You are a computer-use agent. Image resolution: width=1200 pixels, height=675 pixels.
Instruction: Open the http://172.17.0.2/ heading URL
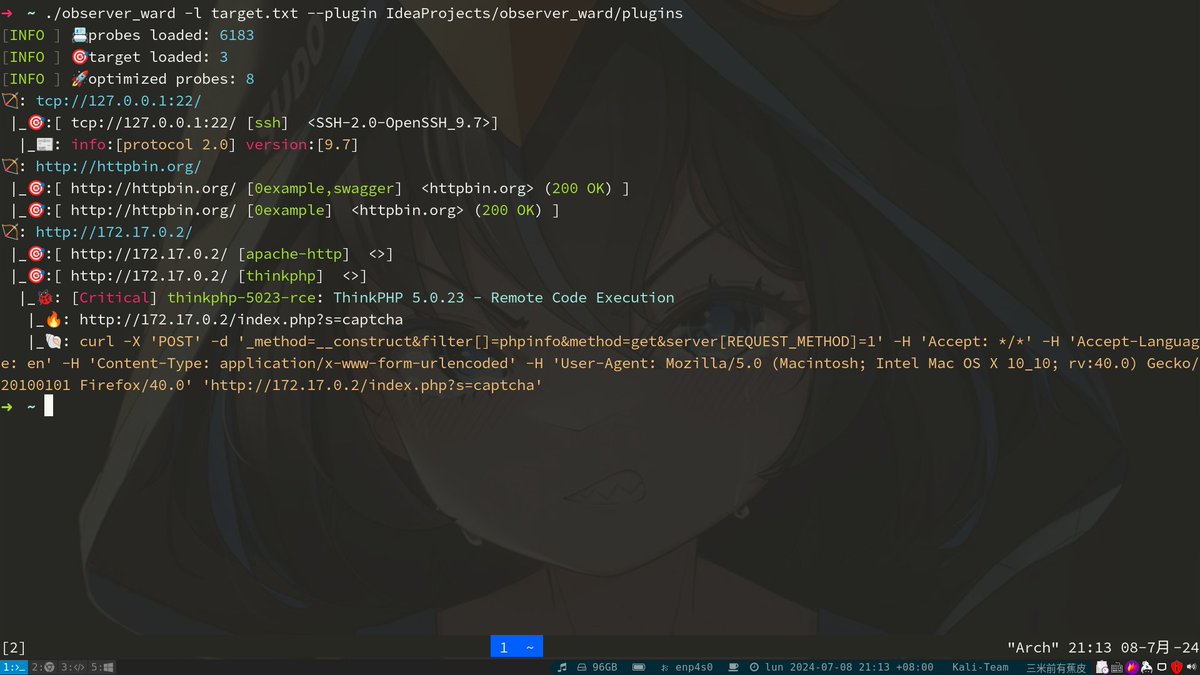pos(115,232)
